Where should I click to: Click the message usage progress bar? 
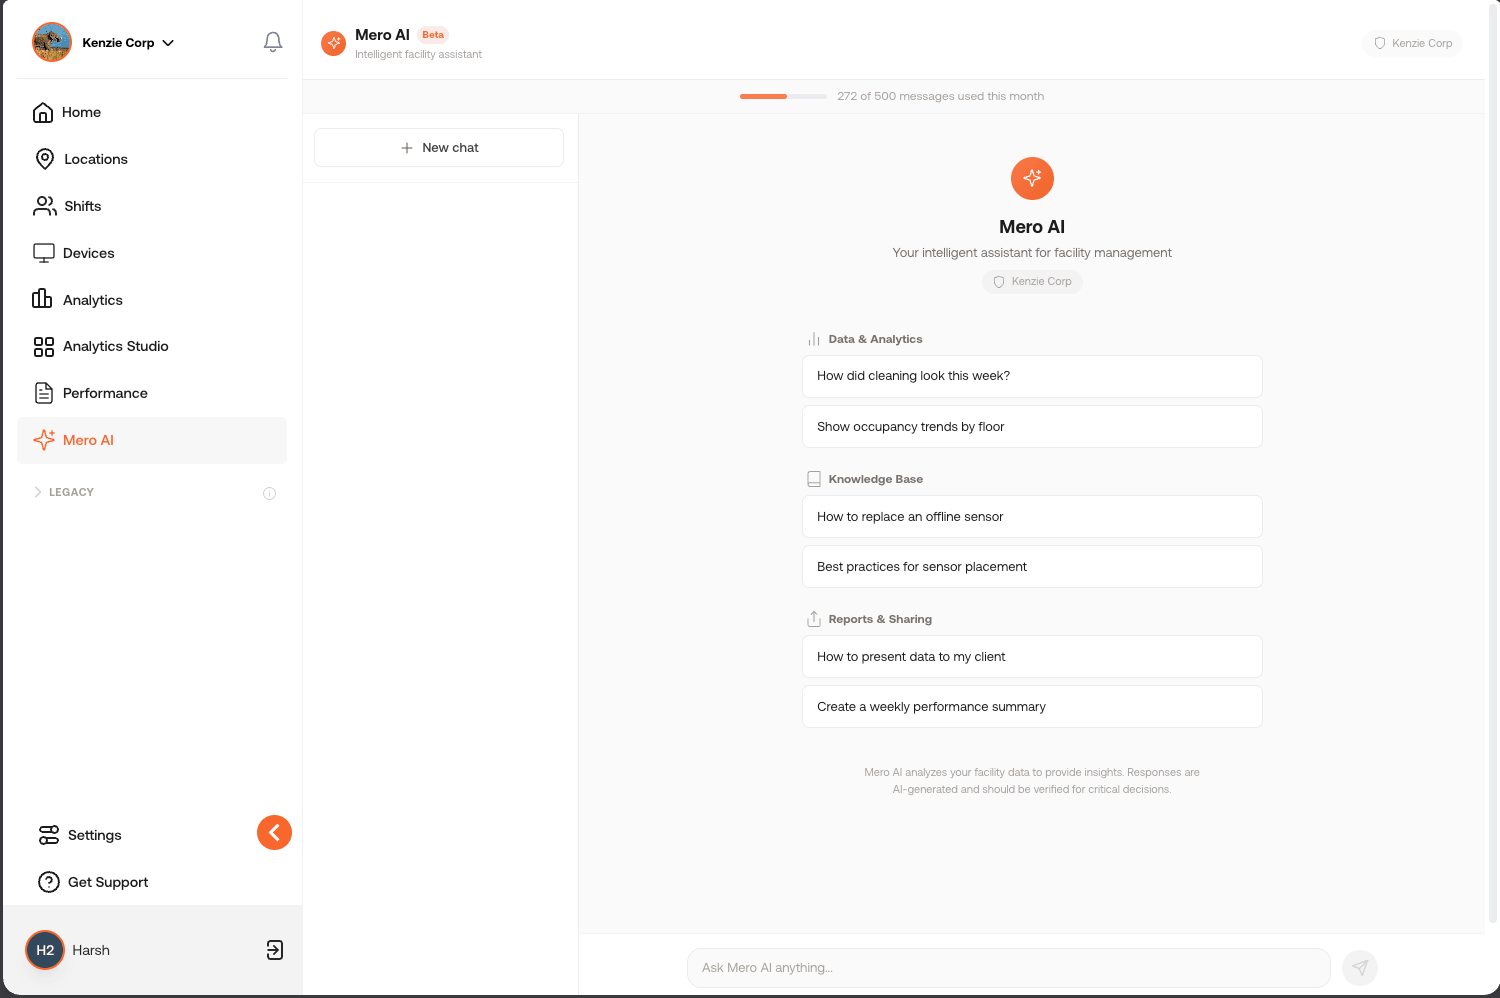pyautogui.click(x=783, y=96)
